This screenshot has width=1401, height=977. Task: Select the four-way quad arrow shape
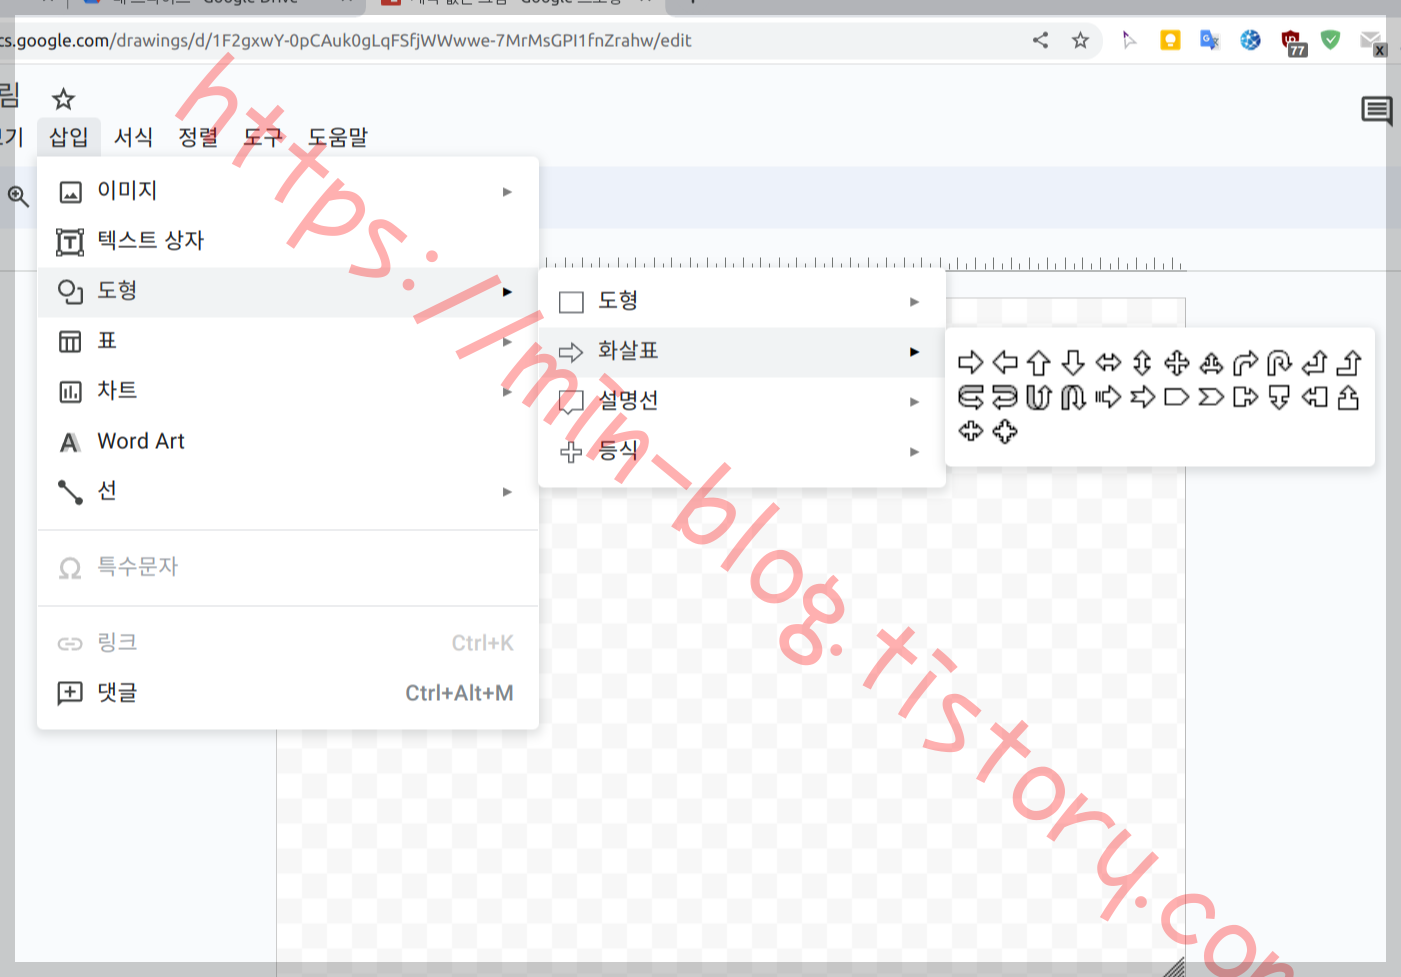tap(1177, 362)
